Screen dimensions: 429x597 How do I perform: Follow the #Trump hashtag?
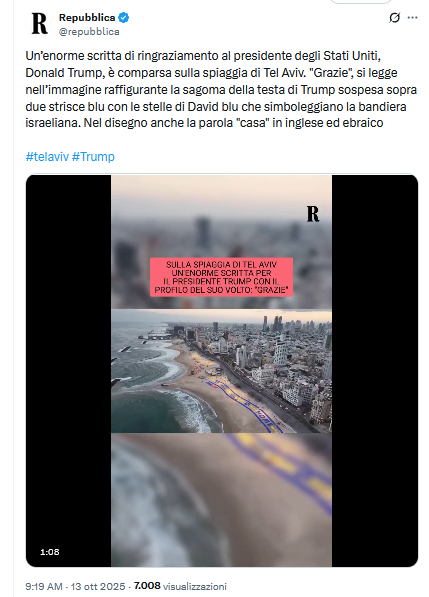coord(93,156)
